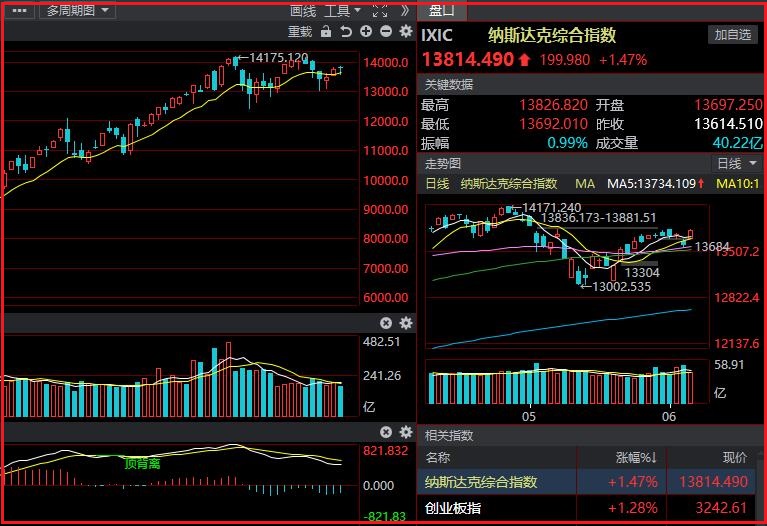Click the 13836.173-13881.51 range annotation
Viewport: 767px width, 526px height.
tap(599, 218)
